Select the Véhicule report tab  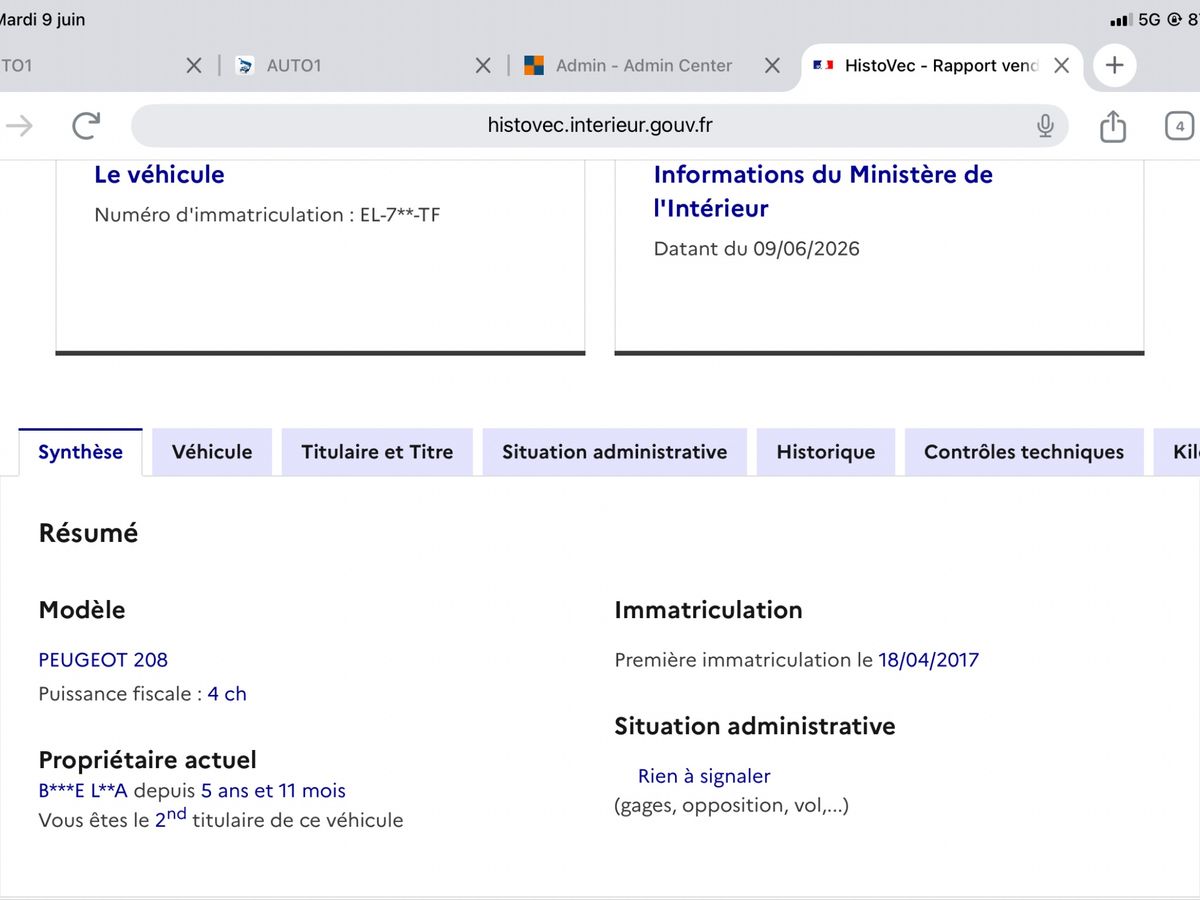212,452
